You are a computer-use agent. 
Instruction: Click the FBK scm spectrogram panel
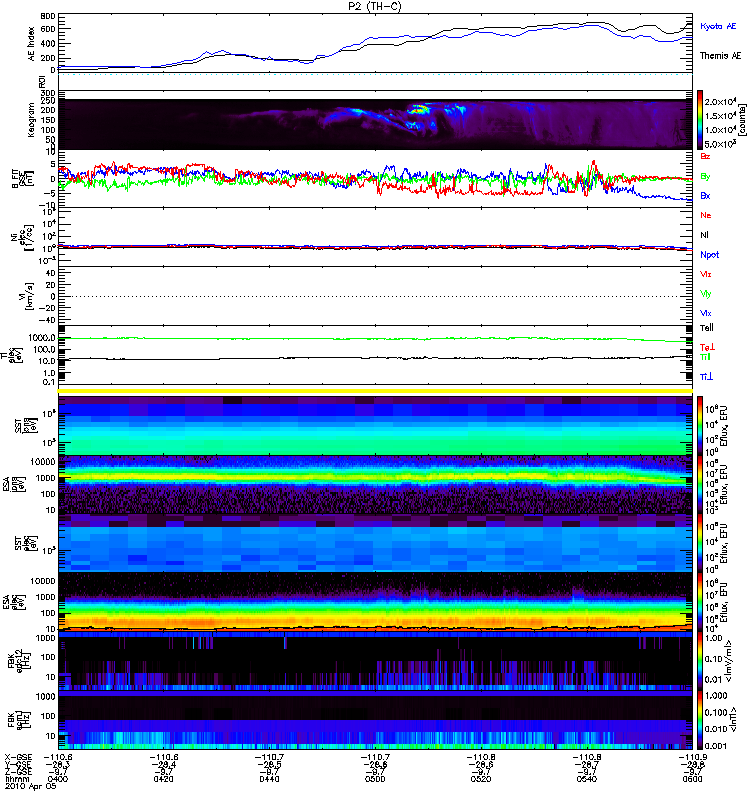tap(375, 719)
